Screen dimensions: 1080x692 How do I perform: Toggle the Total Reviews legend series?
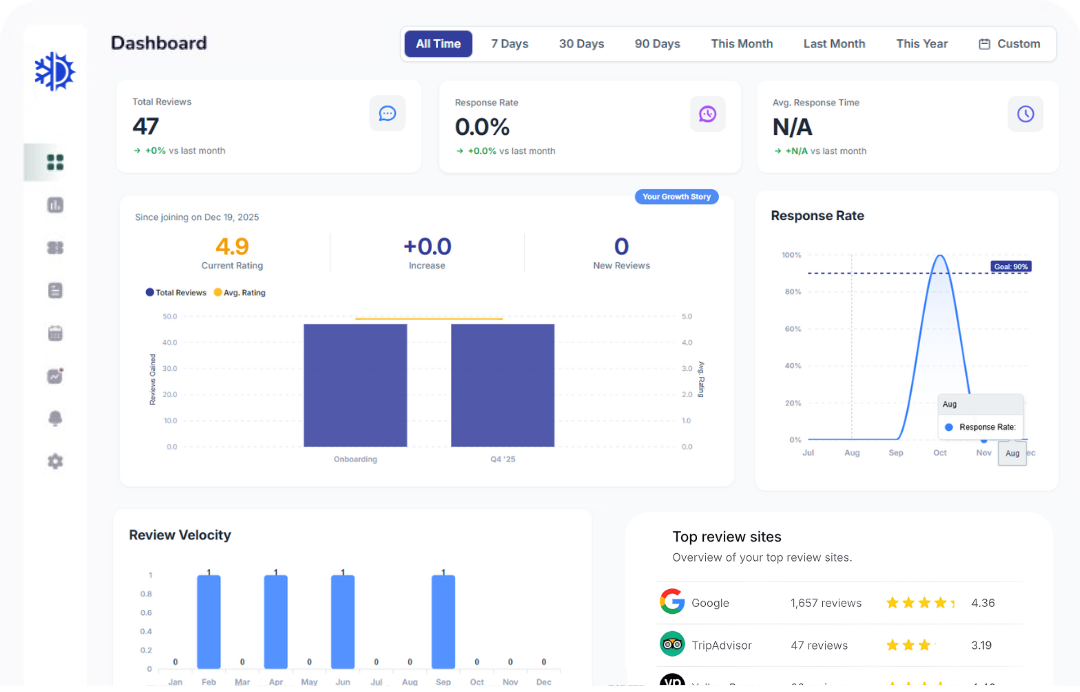(x=176, y=293)
